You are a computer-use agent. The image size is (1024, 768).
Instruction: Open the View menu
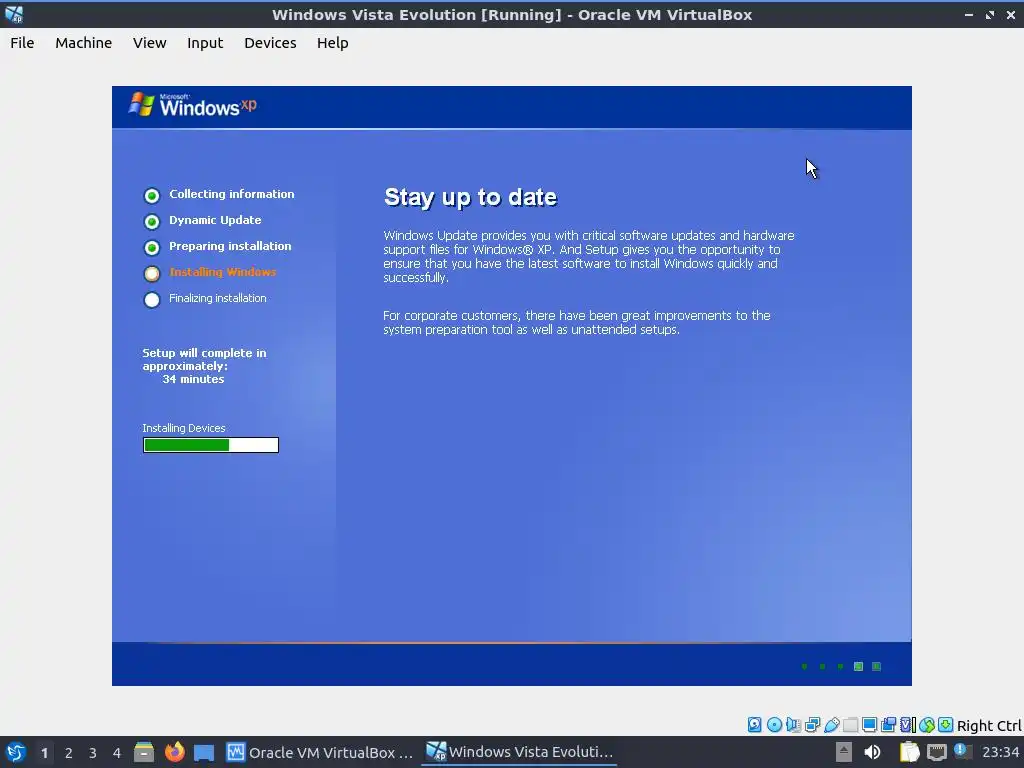pos(150,42)
